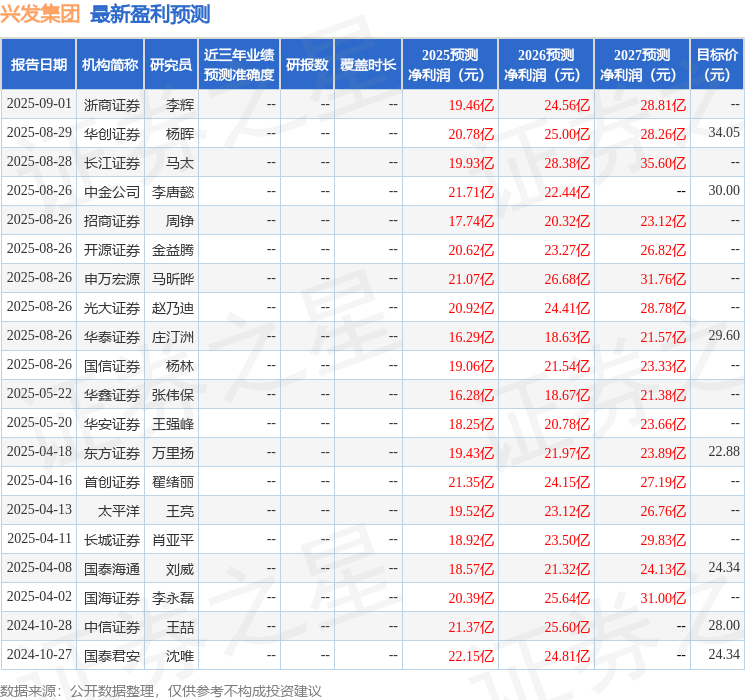
Task: Click the 35.60亿 forecast in 长江证券 row
Action: click(x=663, y=162)
